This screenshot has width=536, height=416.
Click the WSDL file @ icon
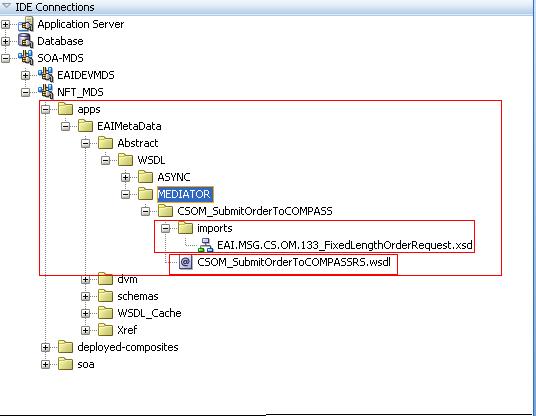pyautogui.click(x=185, y=262)
